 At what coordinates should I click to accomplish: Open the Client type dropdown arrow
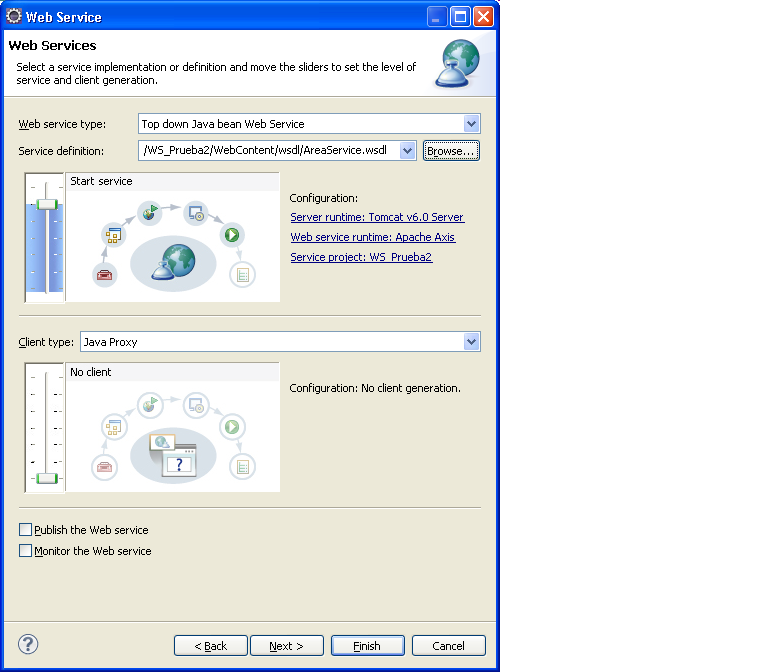point(471,342)
